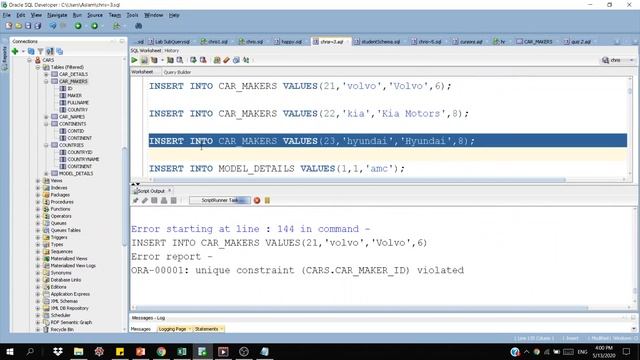640x360 pixels.
Task: Click the Connections tree vertical scrollbar
Action: [x=124, y=196]
